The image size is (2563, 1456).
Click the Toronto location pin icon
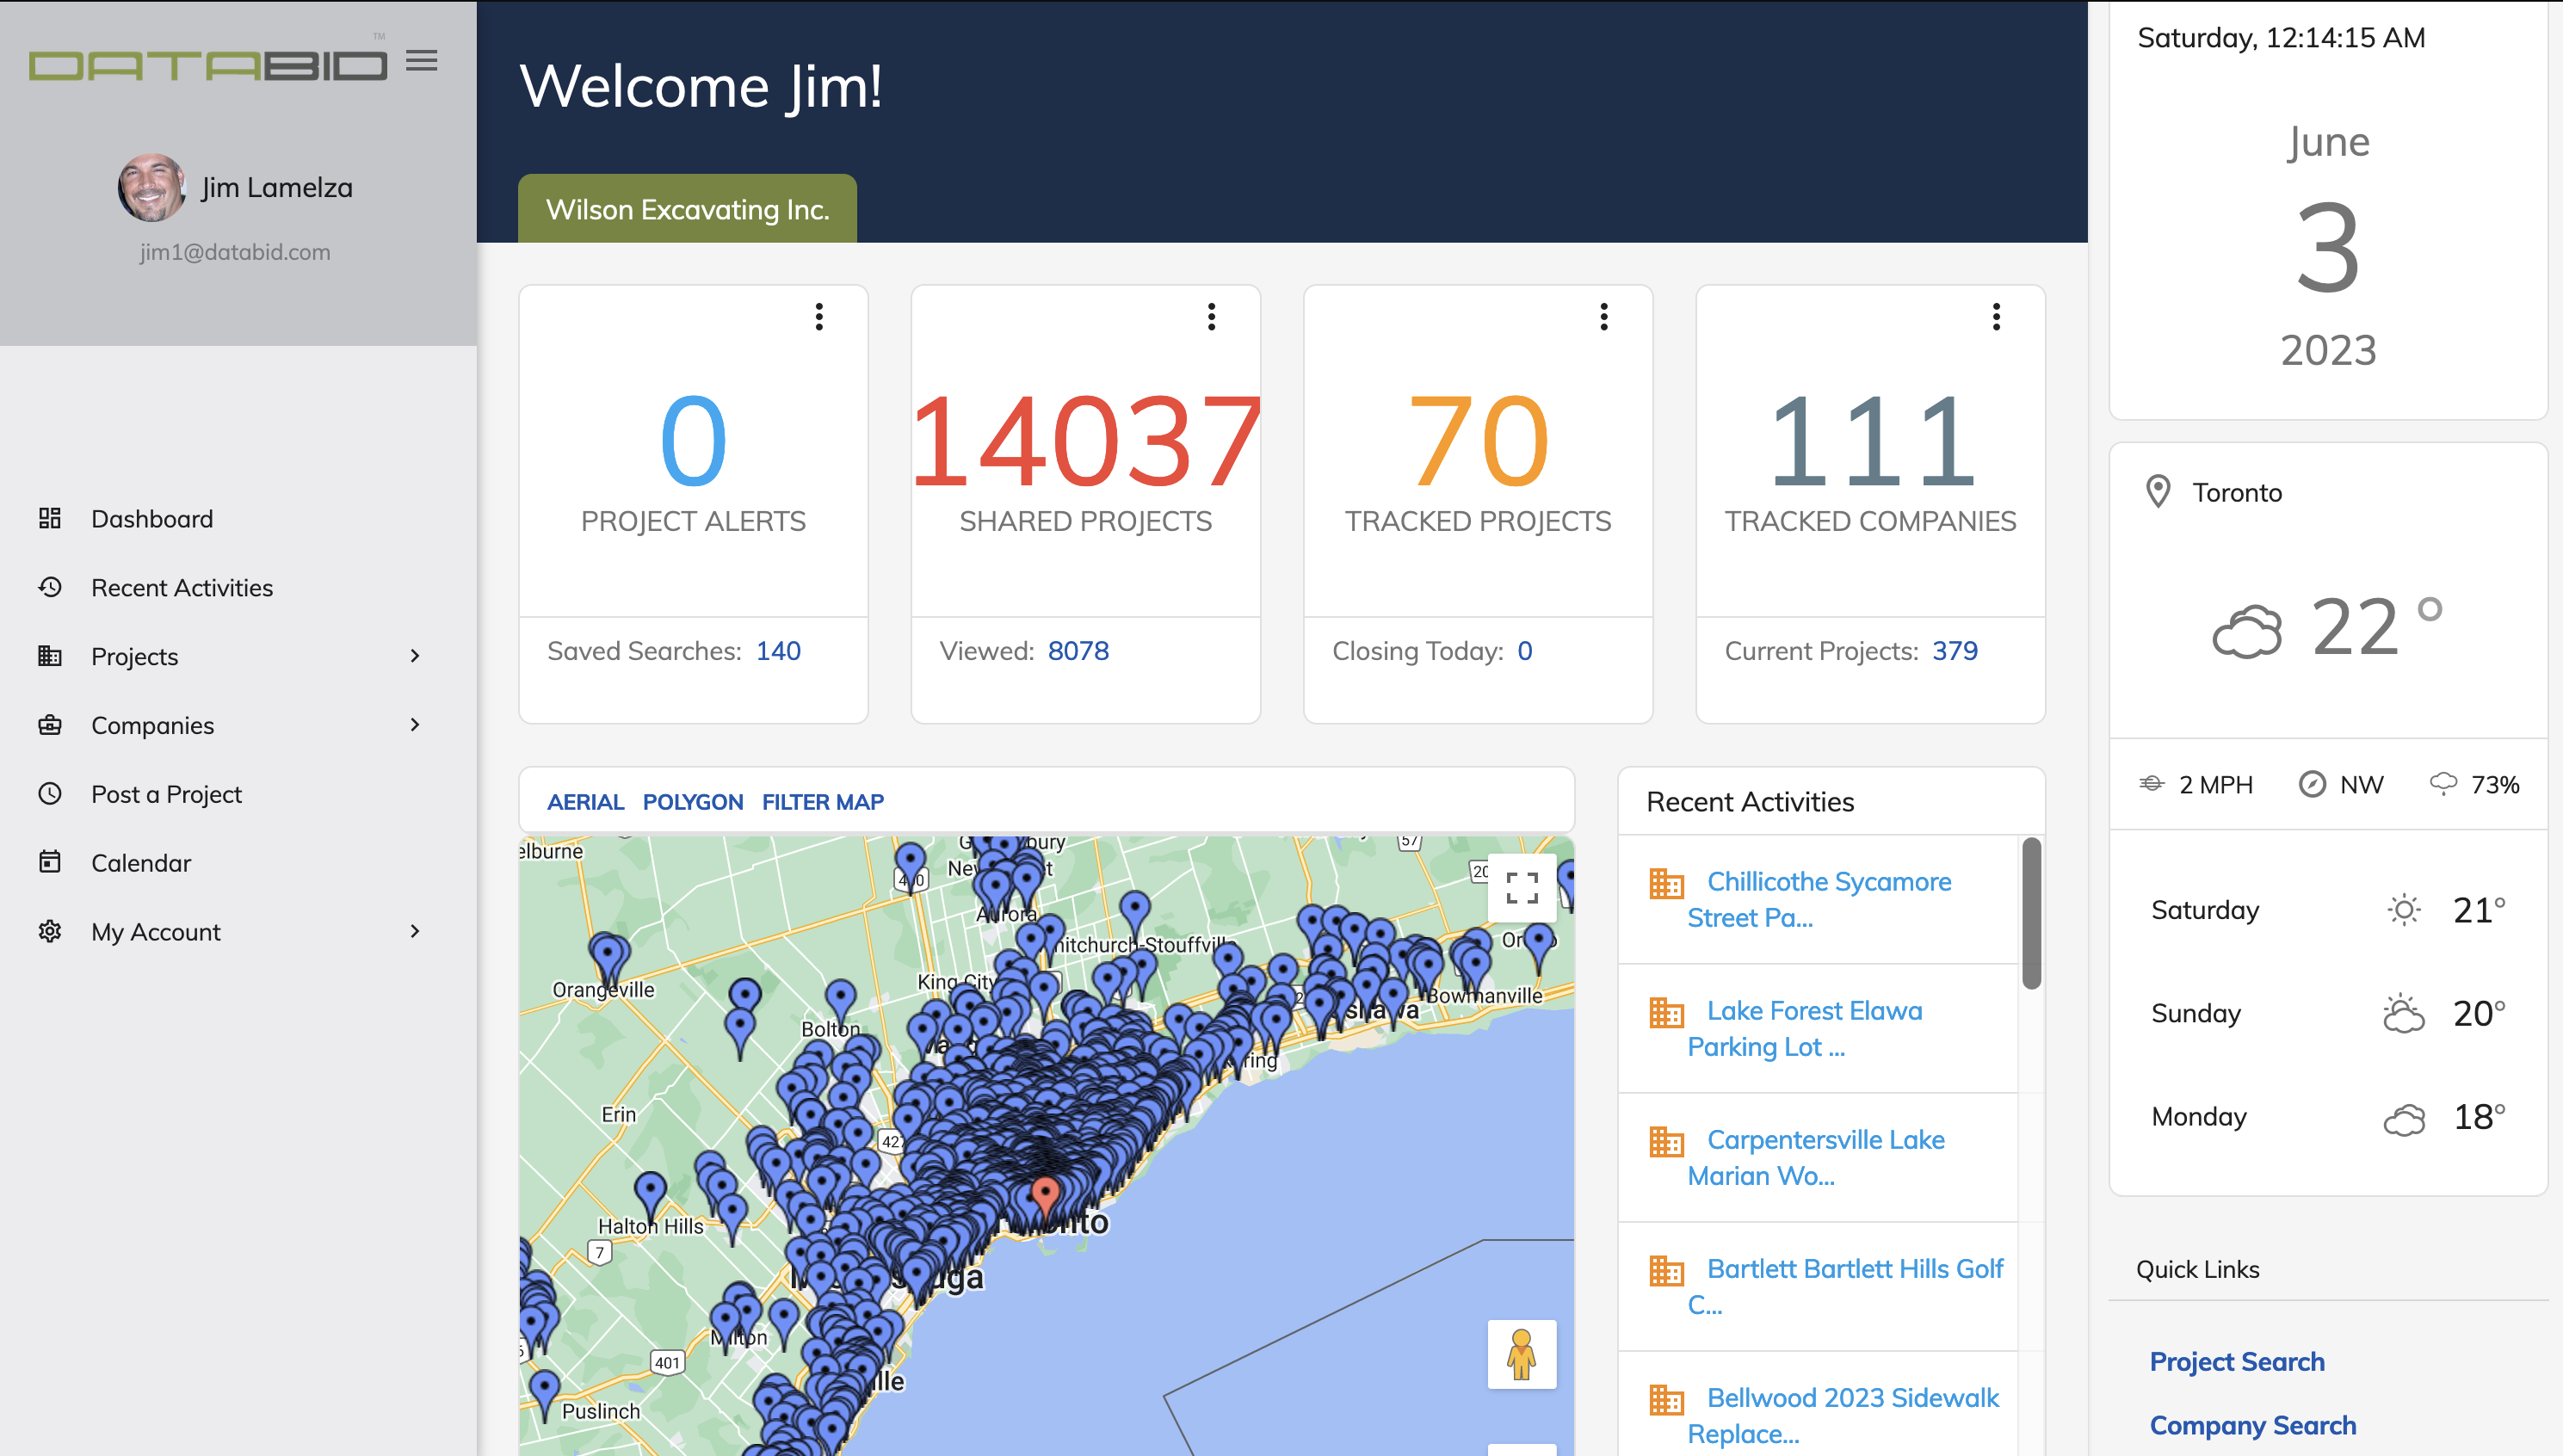2158,492
